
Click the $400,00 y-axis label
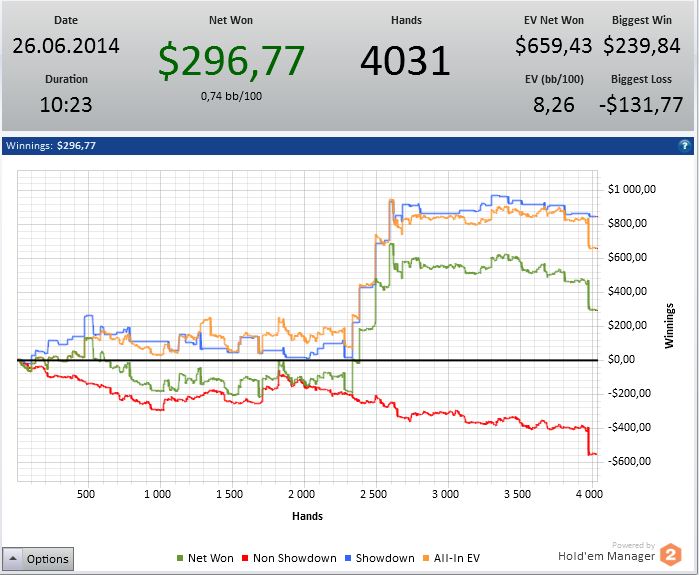tap(627, 291)
